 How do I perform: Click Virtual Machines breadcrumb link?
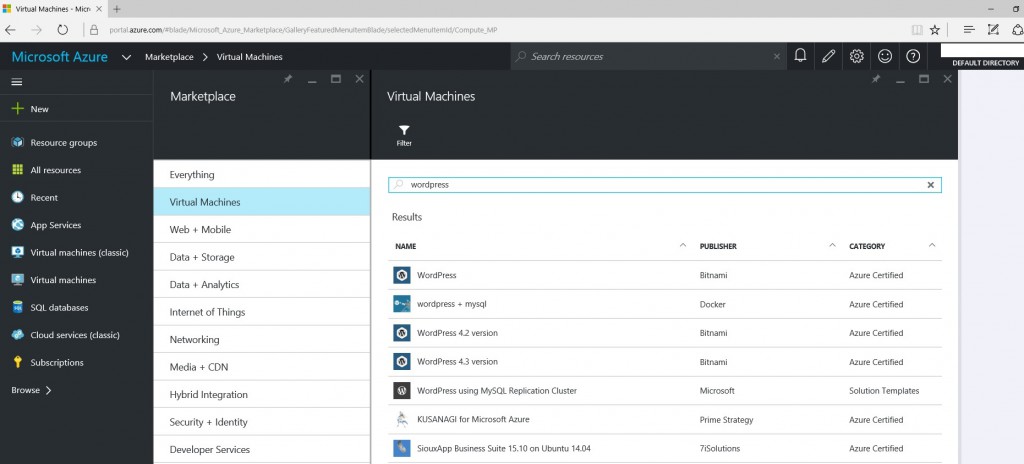coord(249,57)
